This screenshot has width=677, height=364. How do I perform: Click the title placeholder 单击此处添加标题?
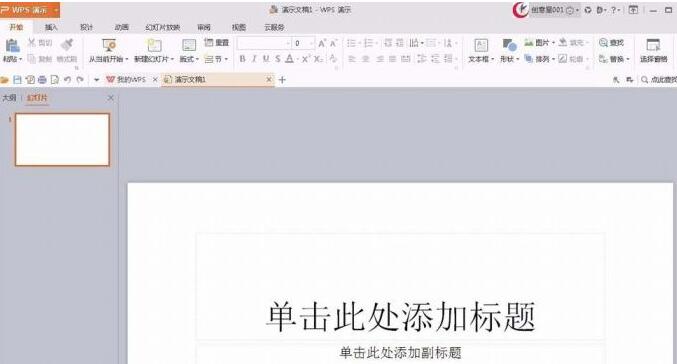pyautogui.click(x=401, y=317)
